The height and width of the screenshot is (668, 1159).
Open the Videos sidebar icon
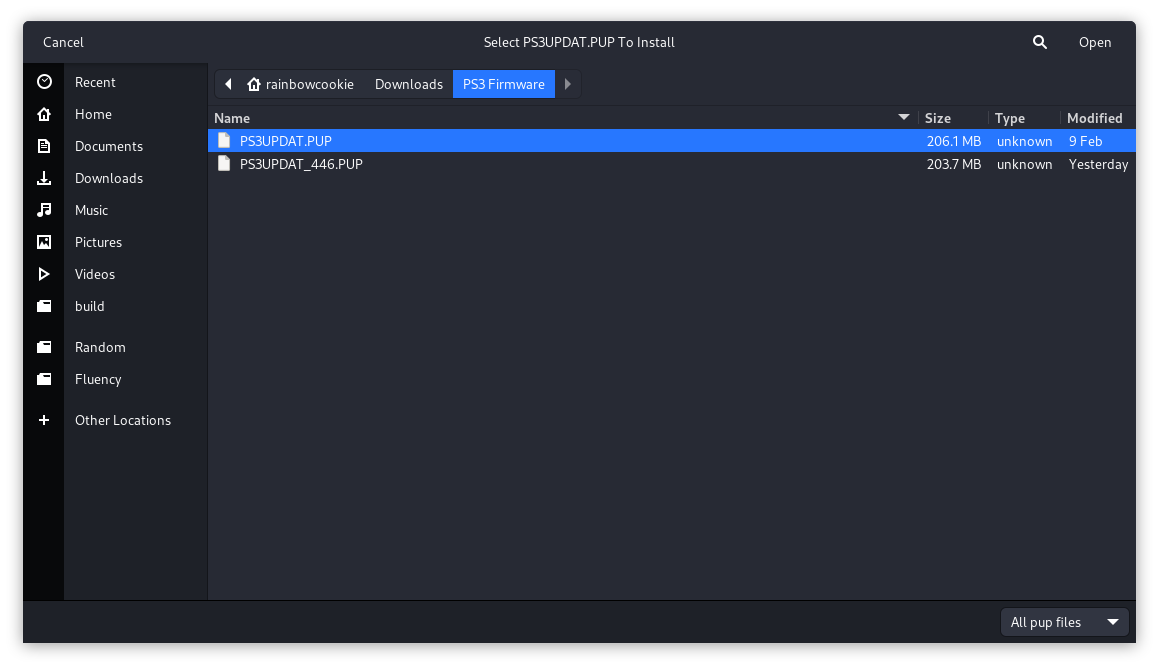(44, 274)
